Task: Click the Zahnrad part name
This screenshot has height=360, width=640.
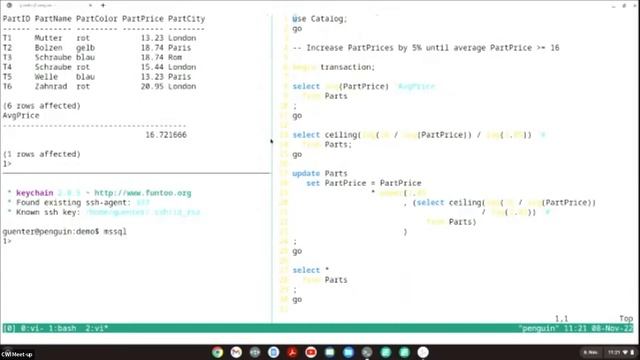Action: pyautogui.click(x=51, y=87)
